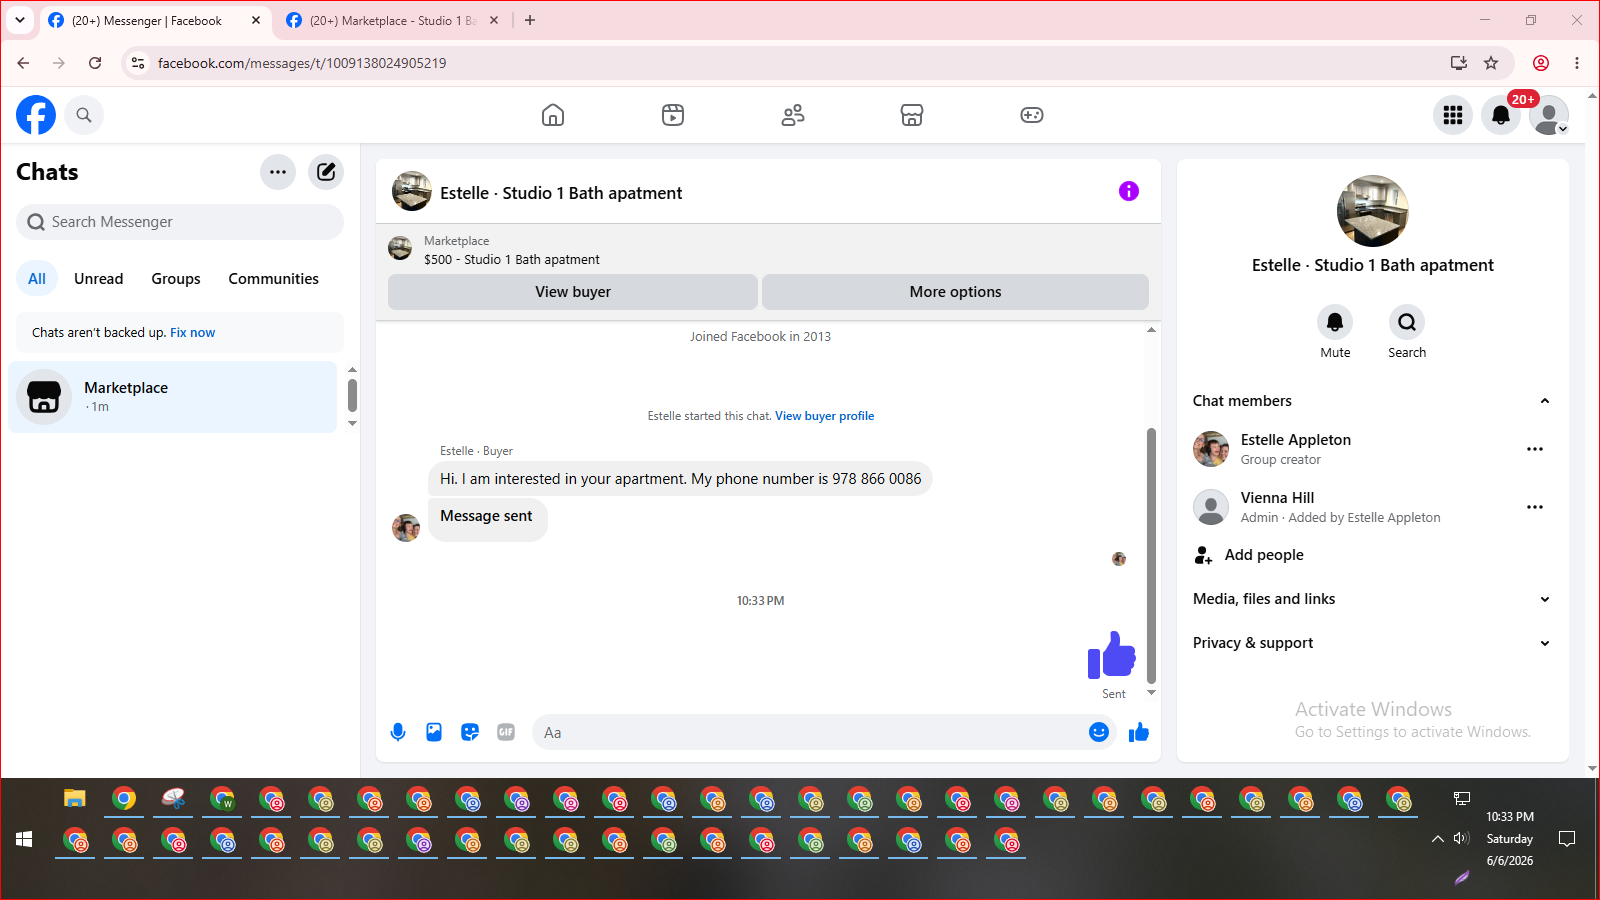Click the More options button
1600x900 pixels.
click(x=955, y=292)
